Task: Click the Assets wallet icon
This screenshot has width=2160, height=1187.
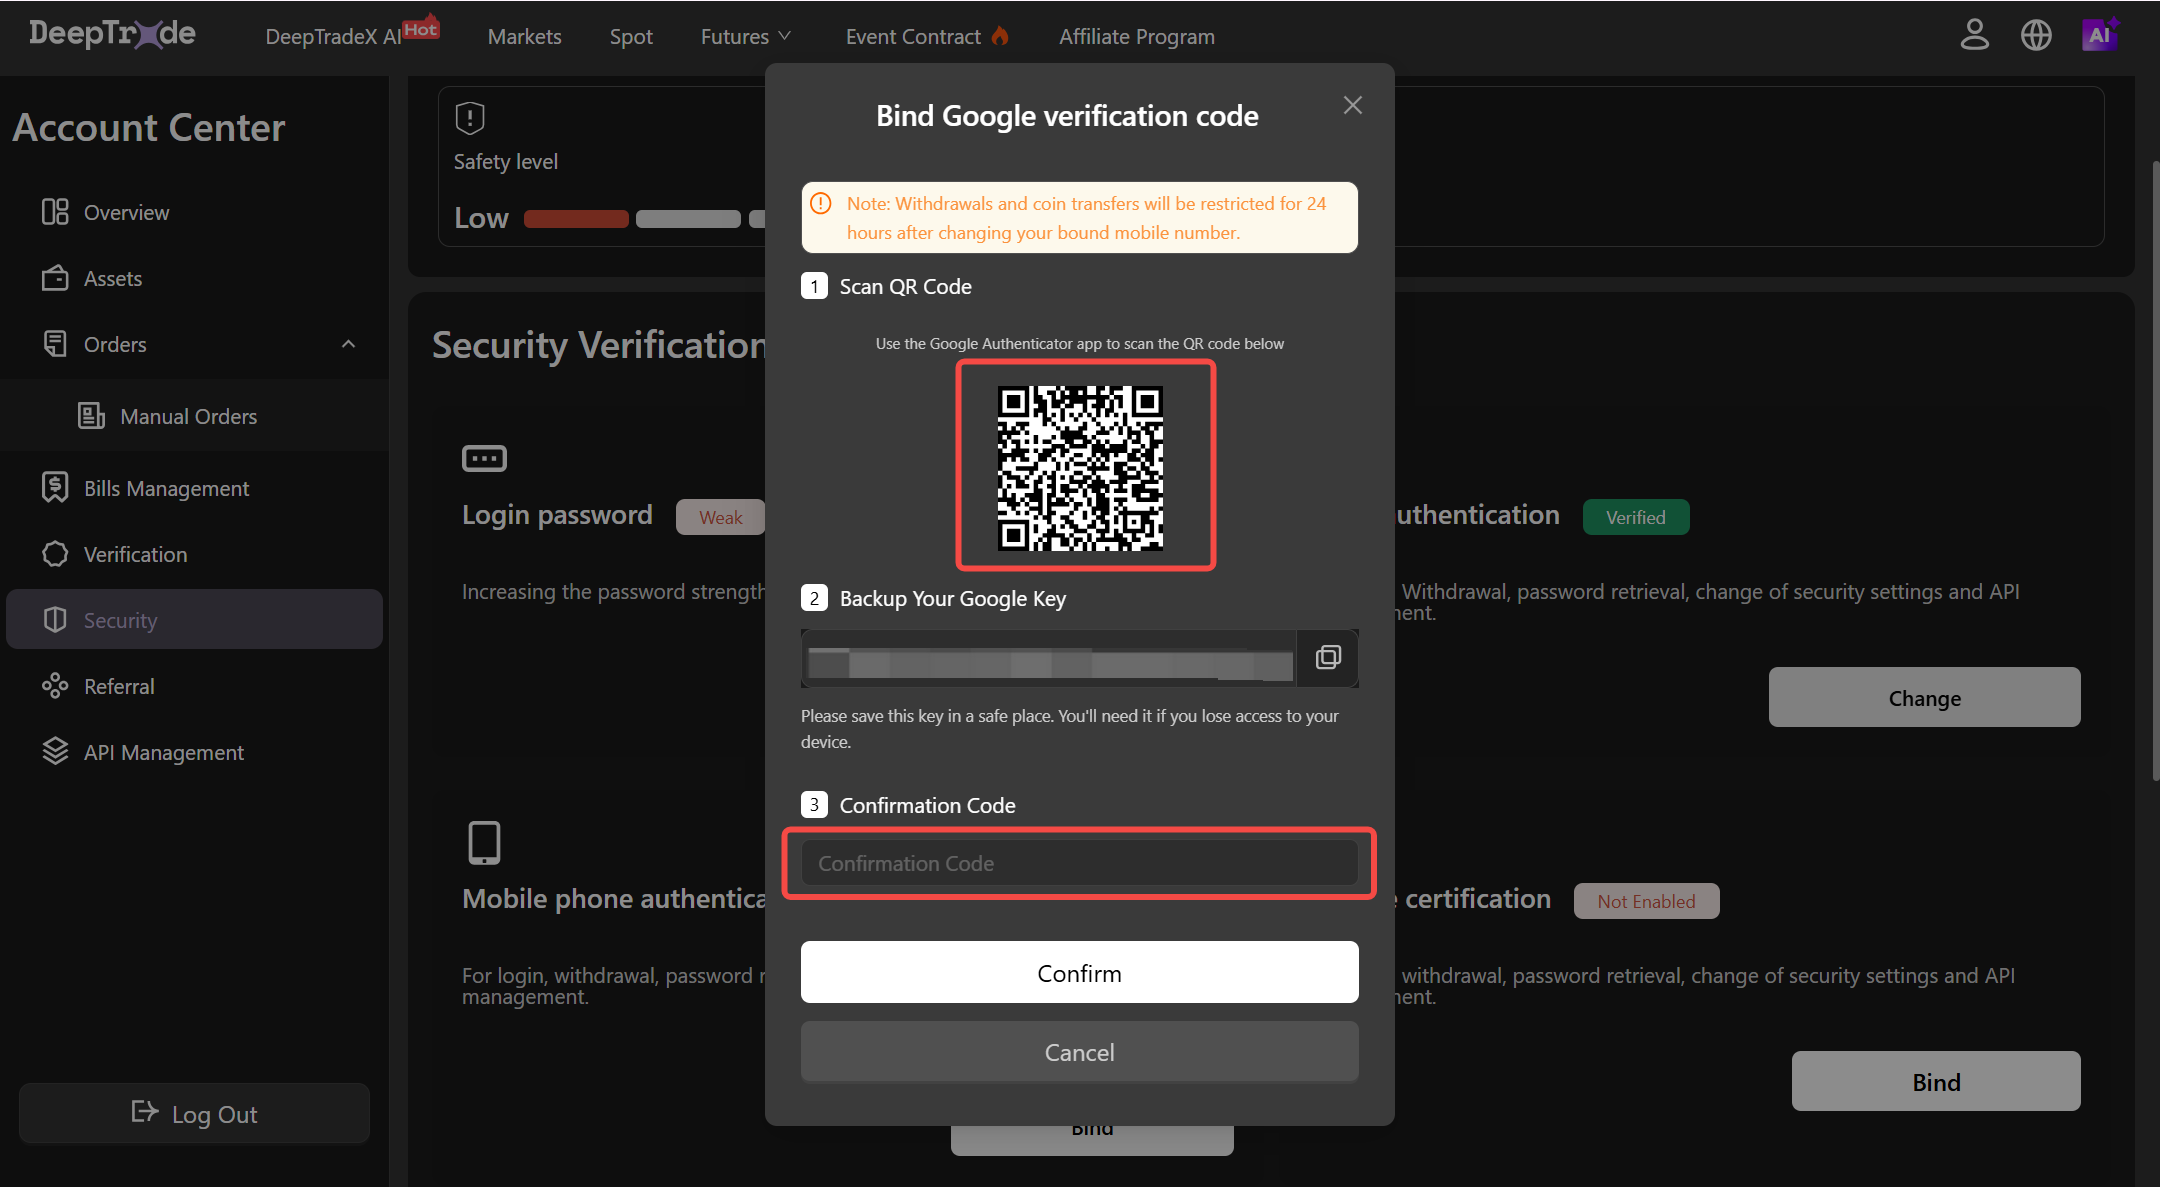Action: click(55, 278)
